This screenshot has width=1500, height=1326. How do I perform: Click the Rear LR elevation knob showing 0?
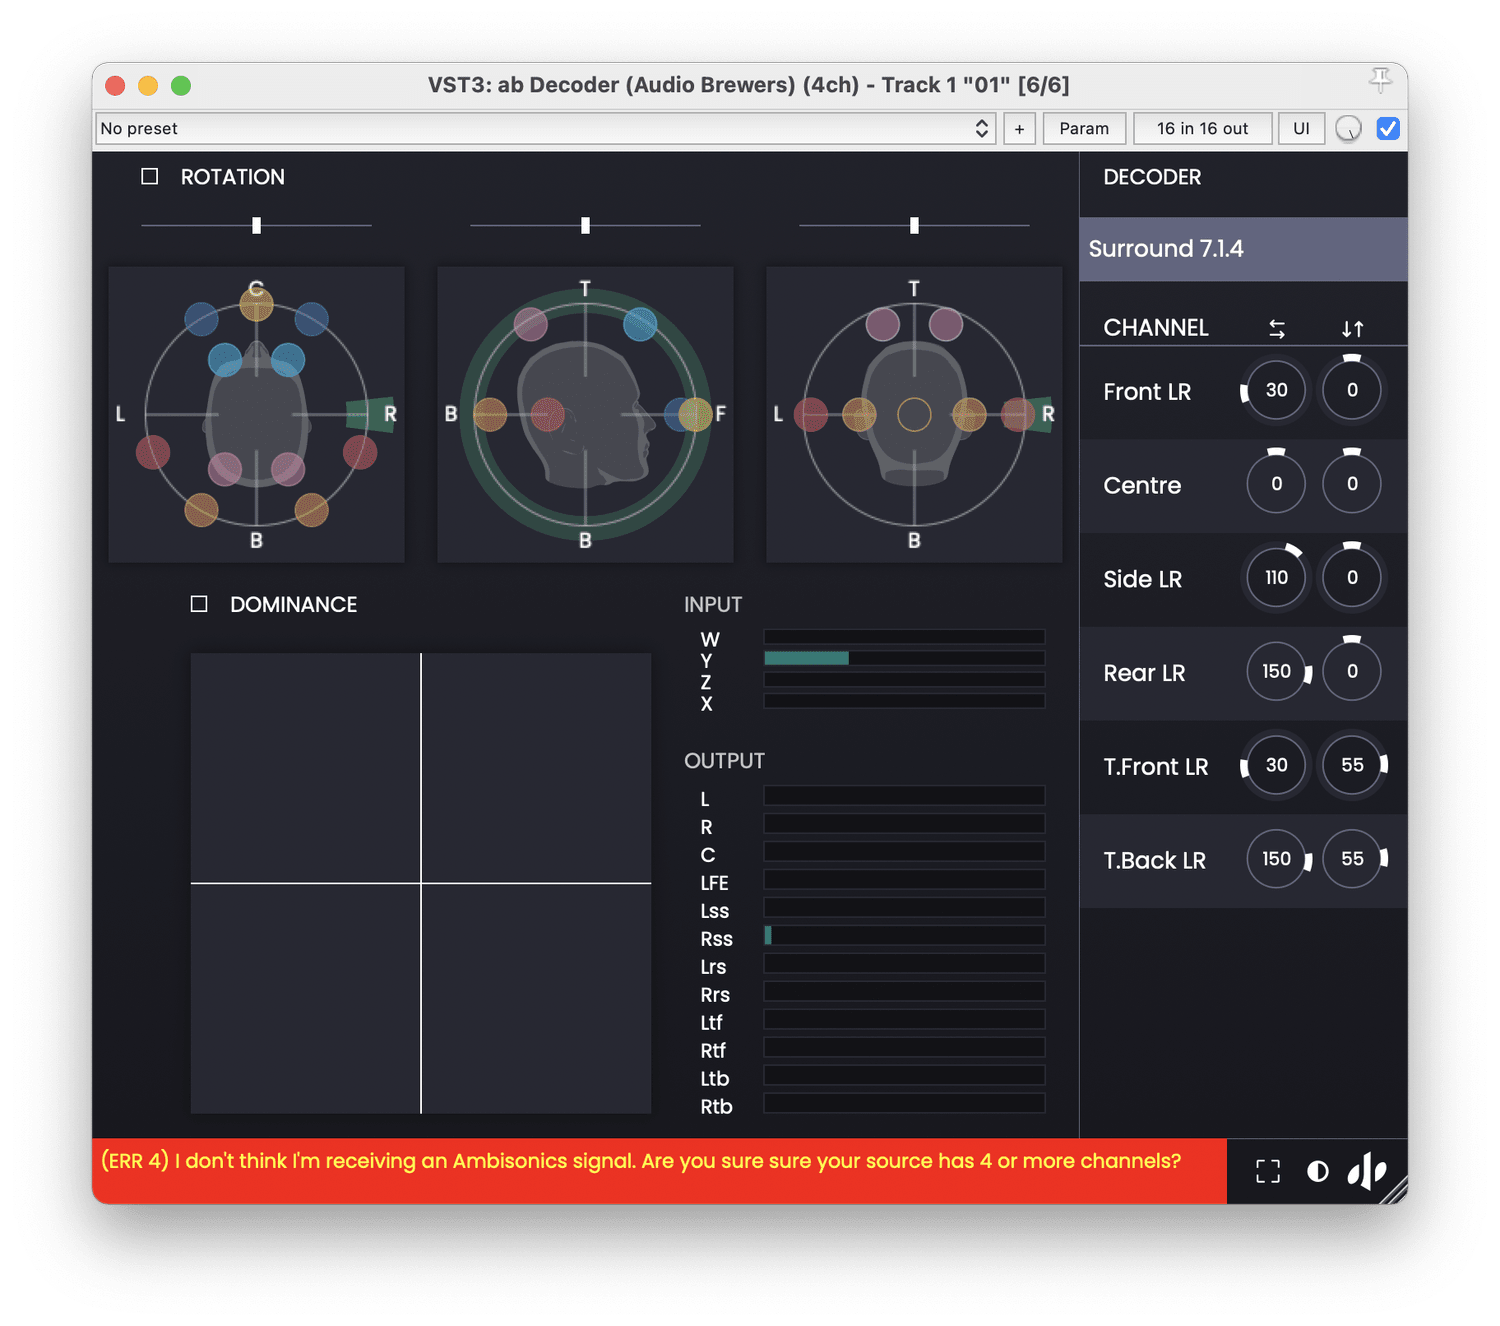(x=1352, y=672)
